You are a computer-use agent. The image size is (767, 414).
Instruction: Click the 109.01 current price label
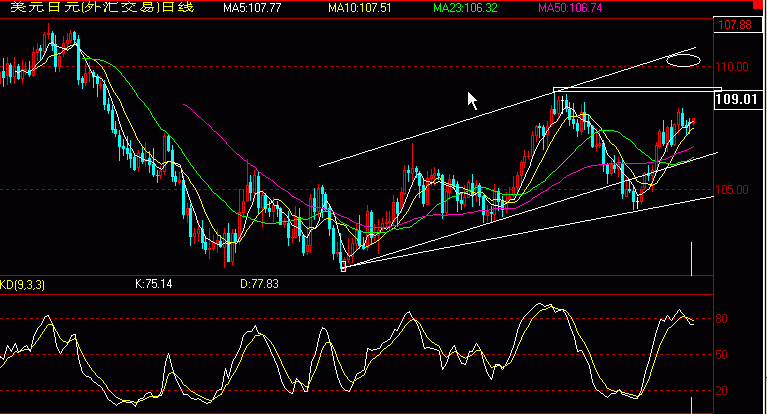738,100
